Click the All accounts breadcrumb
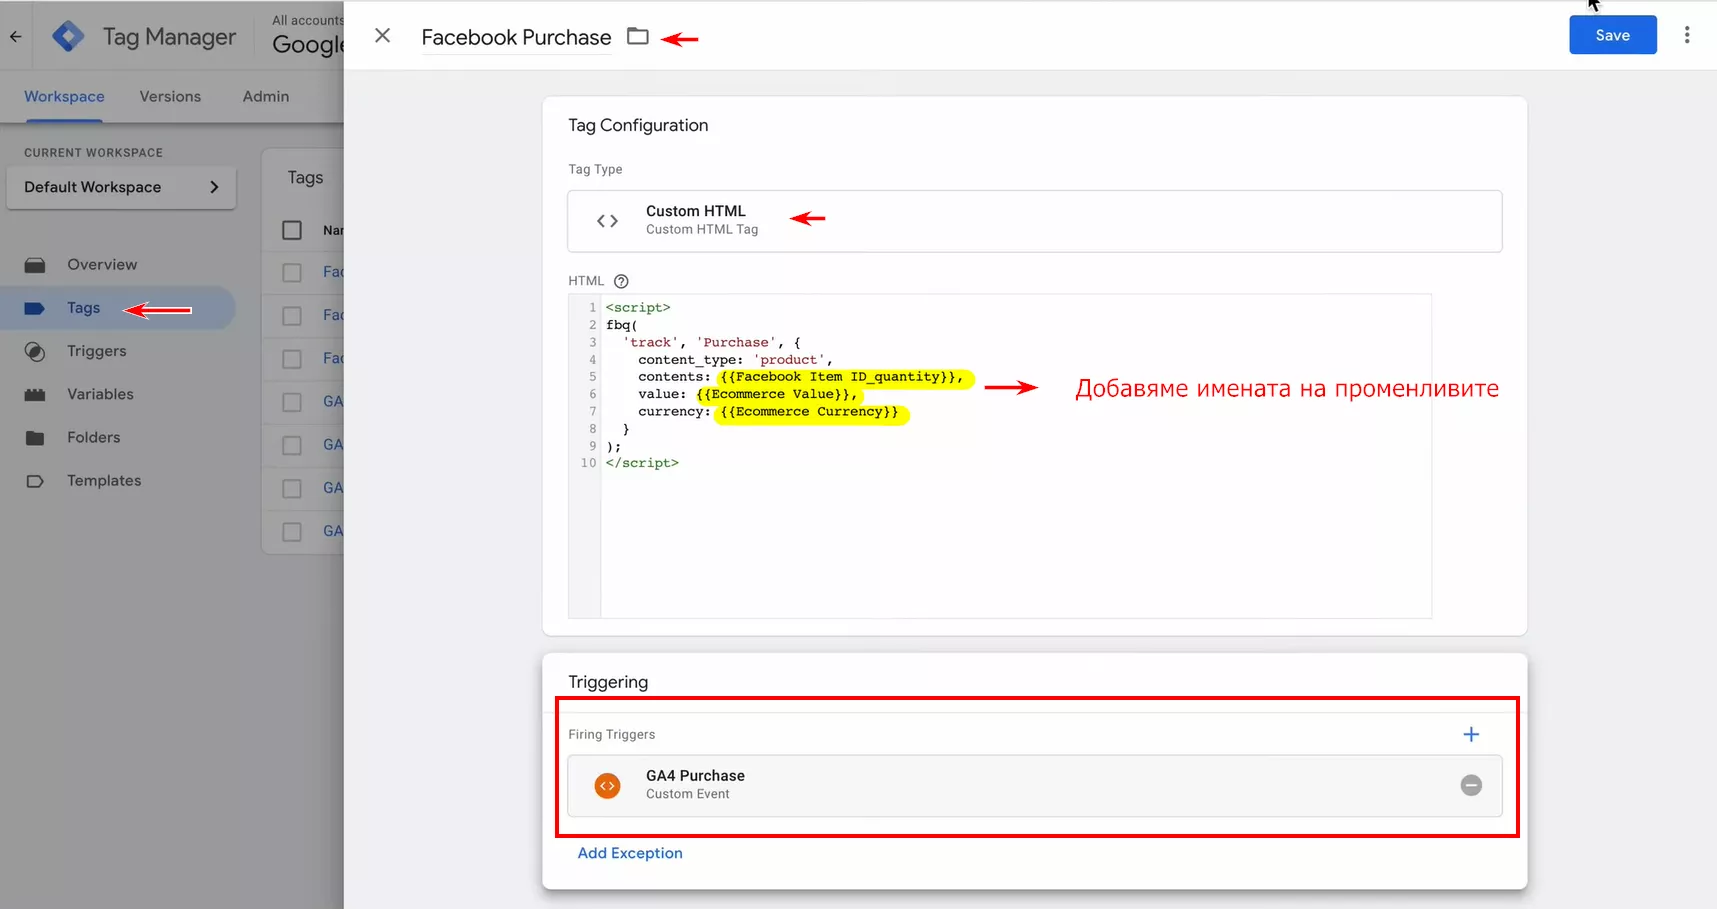This screenshot has height=909, width=1717. click(308, 20)
